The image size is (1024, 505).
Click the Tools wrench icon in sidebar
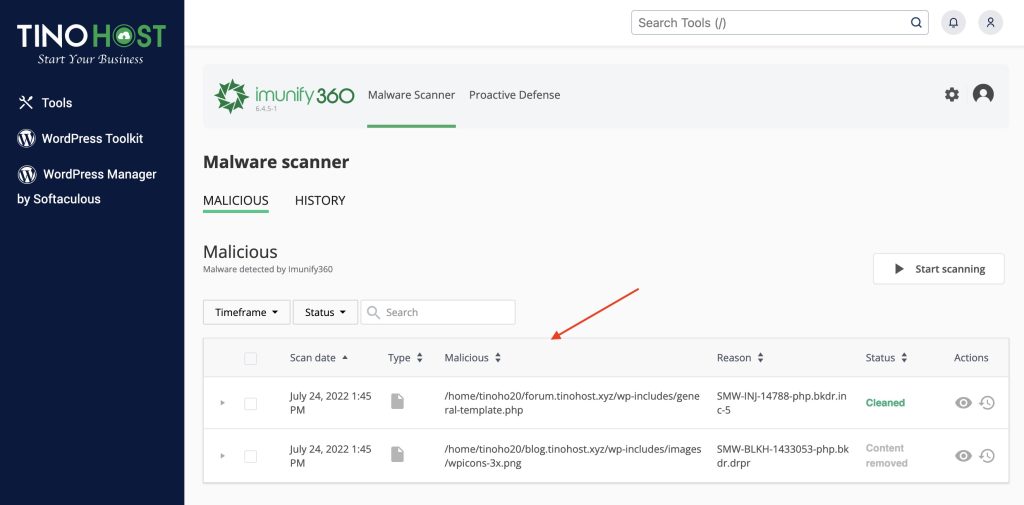pos(25,103)
